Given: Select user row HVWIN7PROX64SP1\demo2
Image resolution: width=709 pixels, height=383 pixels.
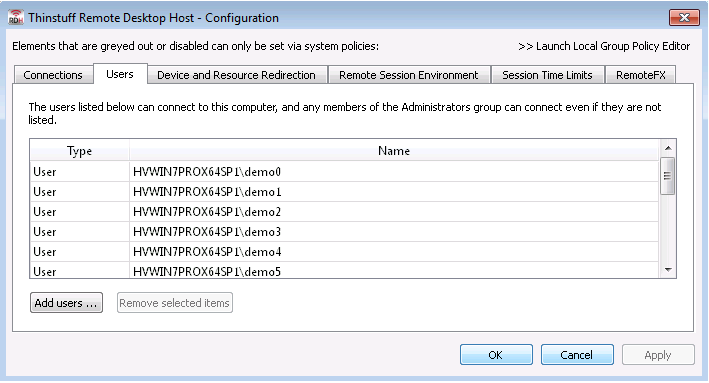Looking at the screenshot, I should pos(344,211).
